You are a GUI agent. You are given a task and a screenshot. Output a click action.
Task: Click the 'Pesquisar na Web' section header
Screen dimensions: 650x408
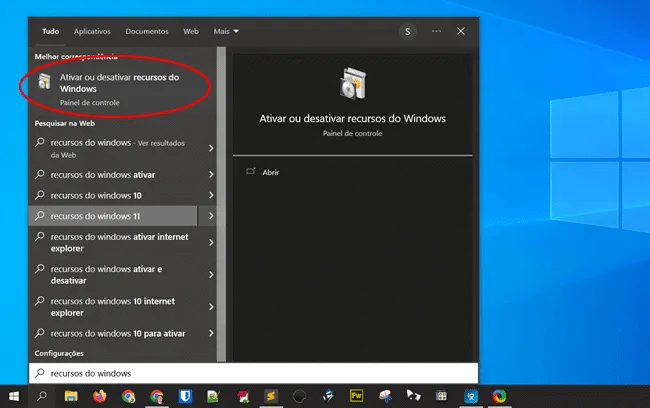tap(65, 123)
